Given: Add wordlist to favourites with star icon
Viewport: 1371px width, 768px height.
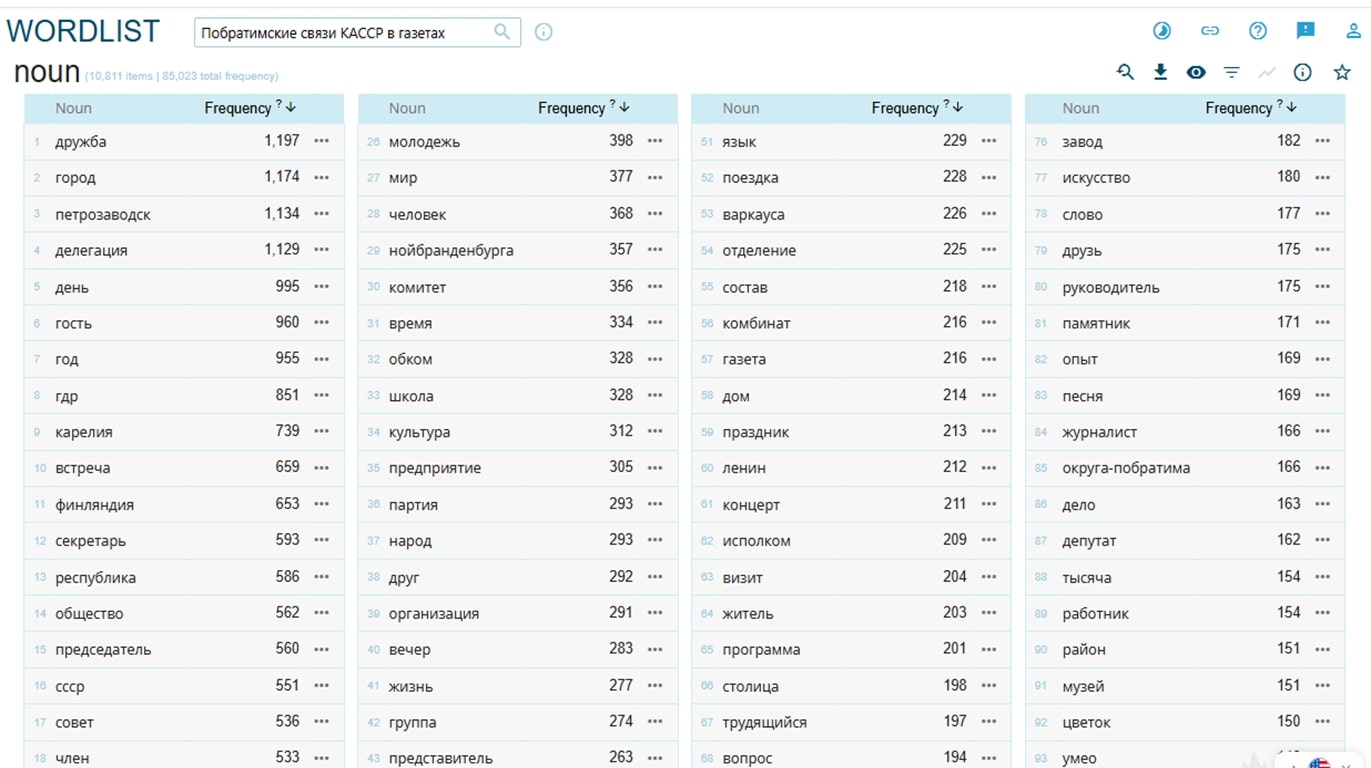Looking at the screenshot, I should point(1342,72).
